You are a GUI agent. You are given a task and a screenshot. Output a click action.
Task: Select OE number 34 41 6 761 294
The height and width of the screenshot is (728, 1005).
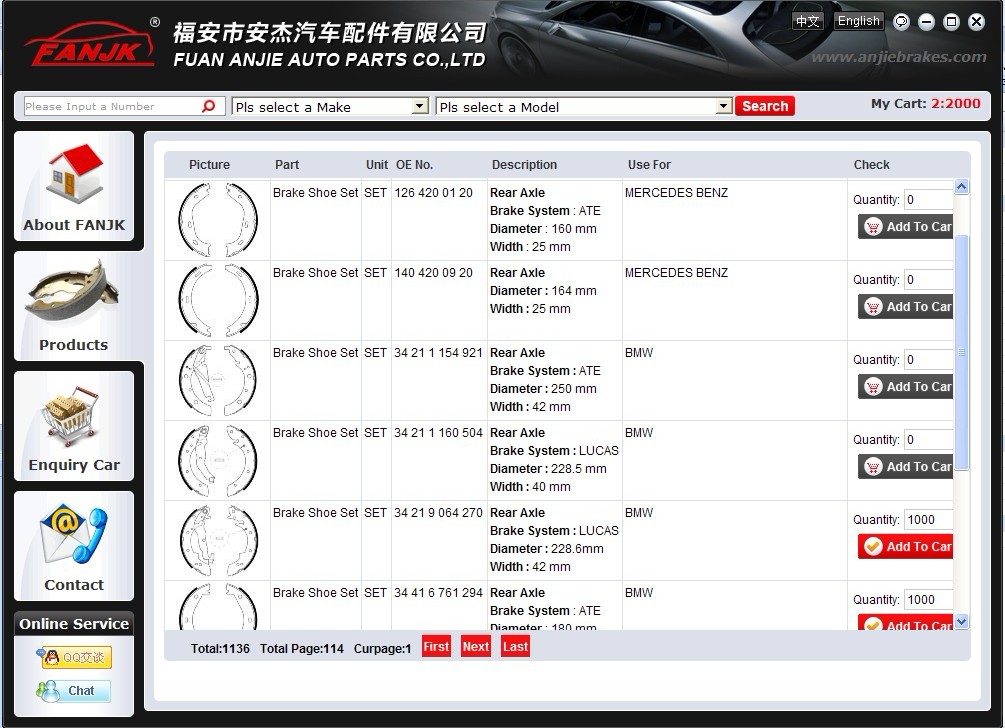(x=438, y=593)
